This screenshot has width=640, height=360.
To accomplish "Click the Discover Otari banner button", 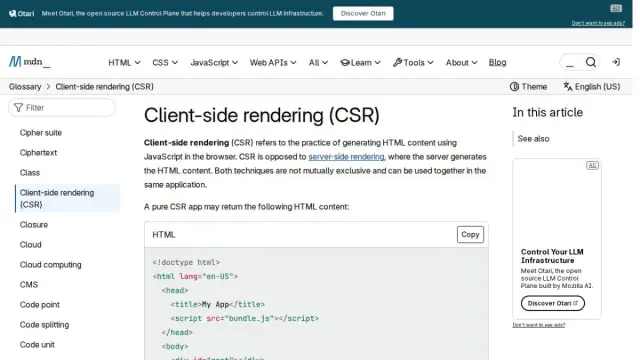I will (363, 13).
